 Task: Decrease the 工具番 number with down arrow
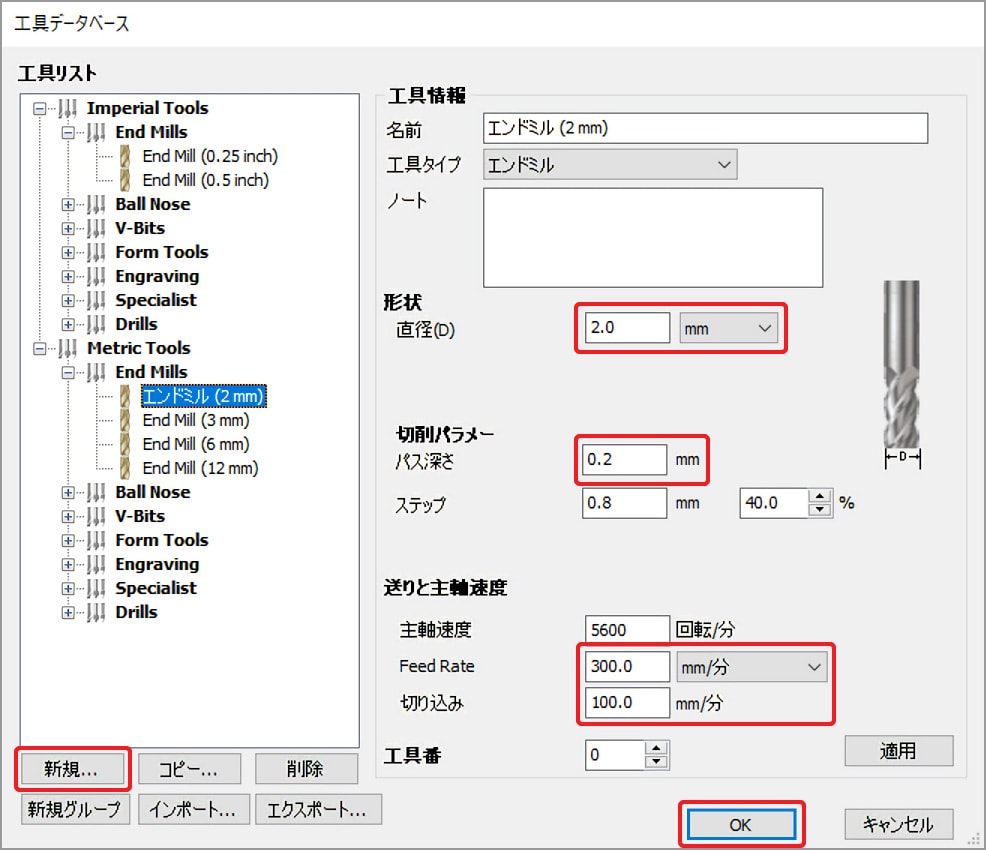coord(656,762)
